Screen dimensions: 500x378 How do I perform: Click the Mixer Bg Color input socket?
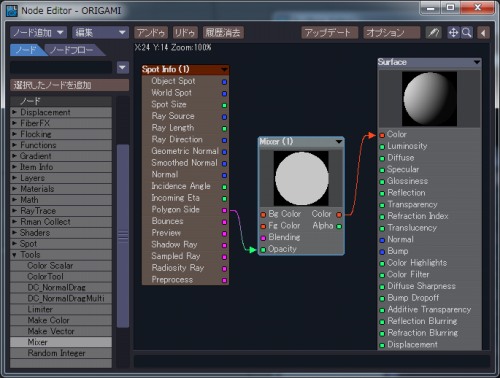pos(263,214)
